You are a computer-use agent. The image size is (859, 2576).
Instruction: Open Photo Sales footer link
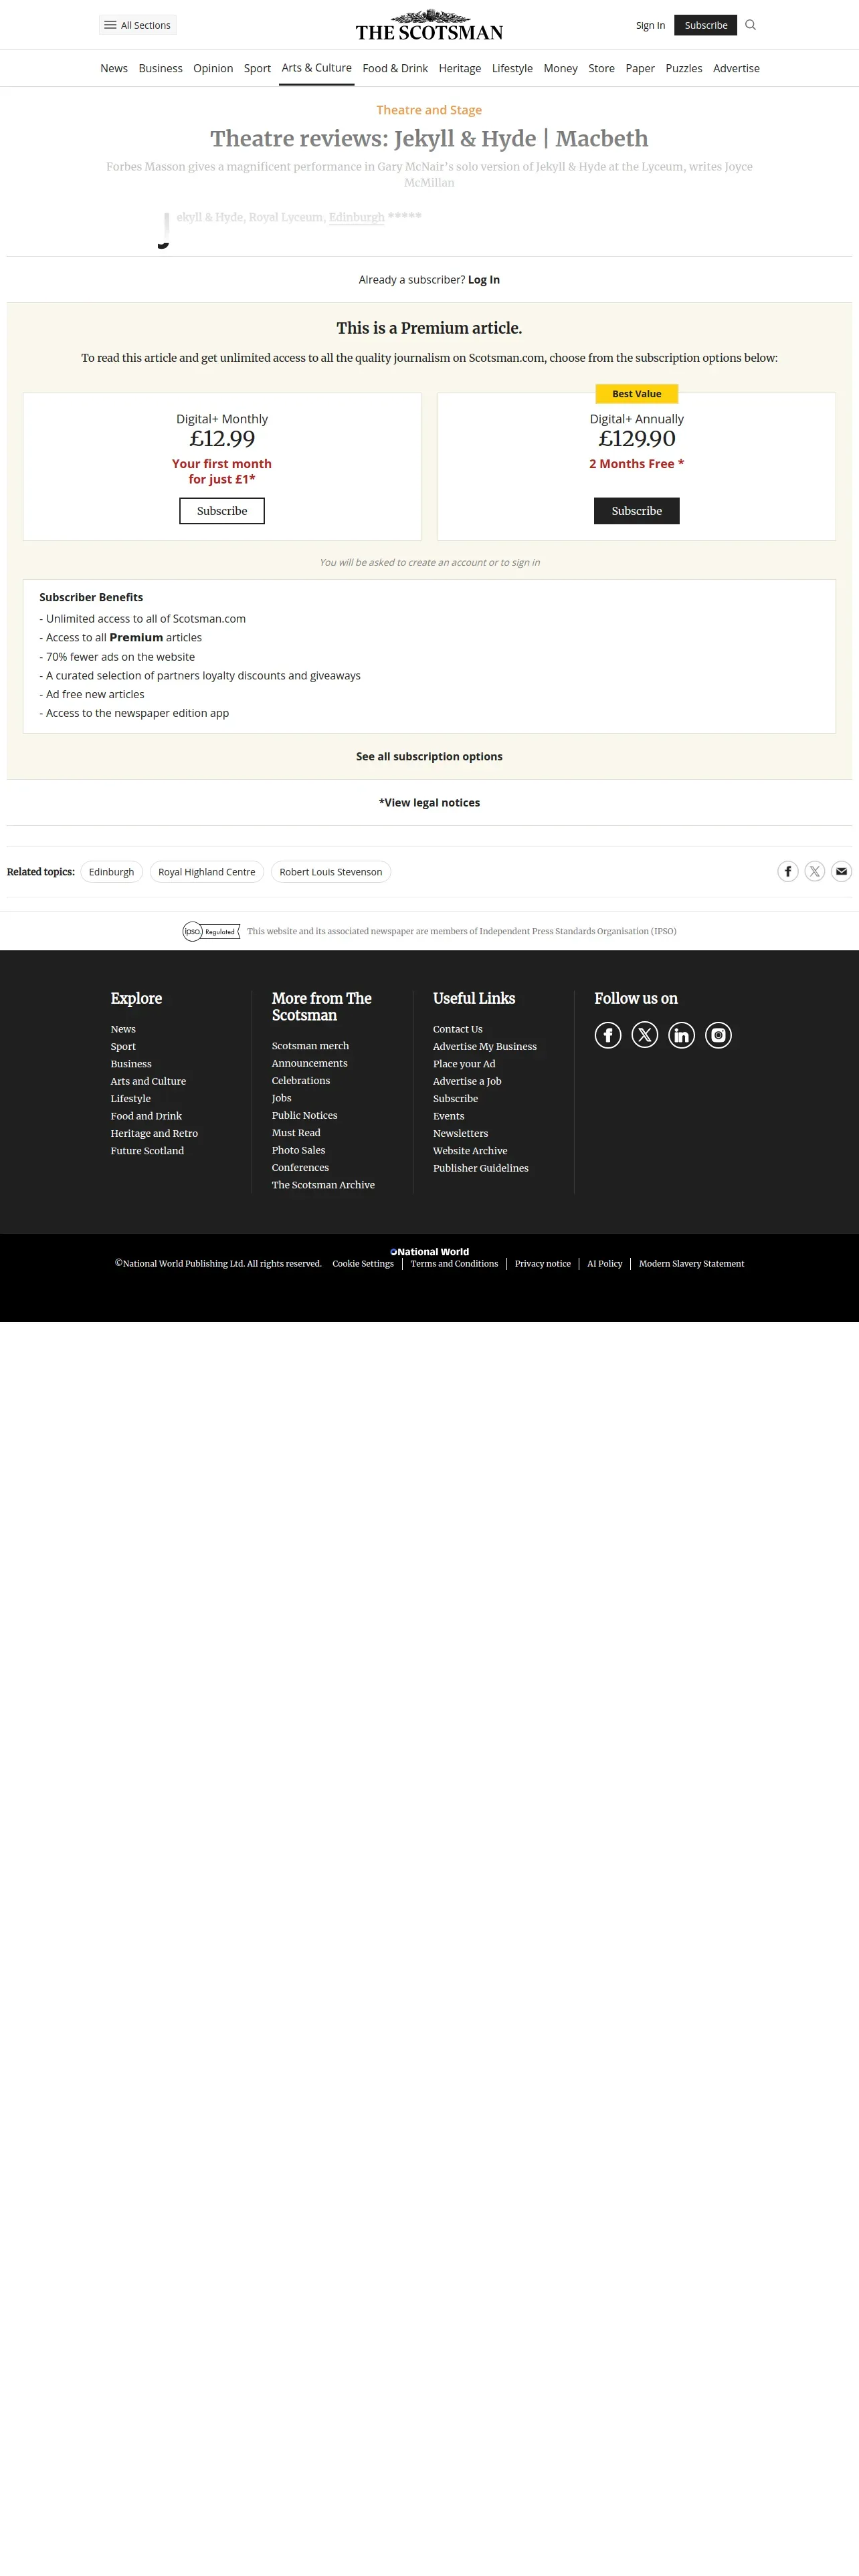[x=298, y=1150]
